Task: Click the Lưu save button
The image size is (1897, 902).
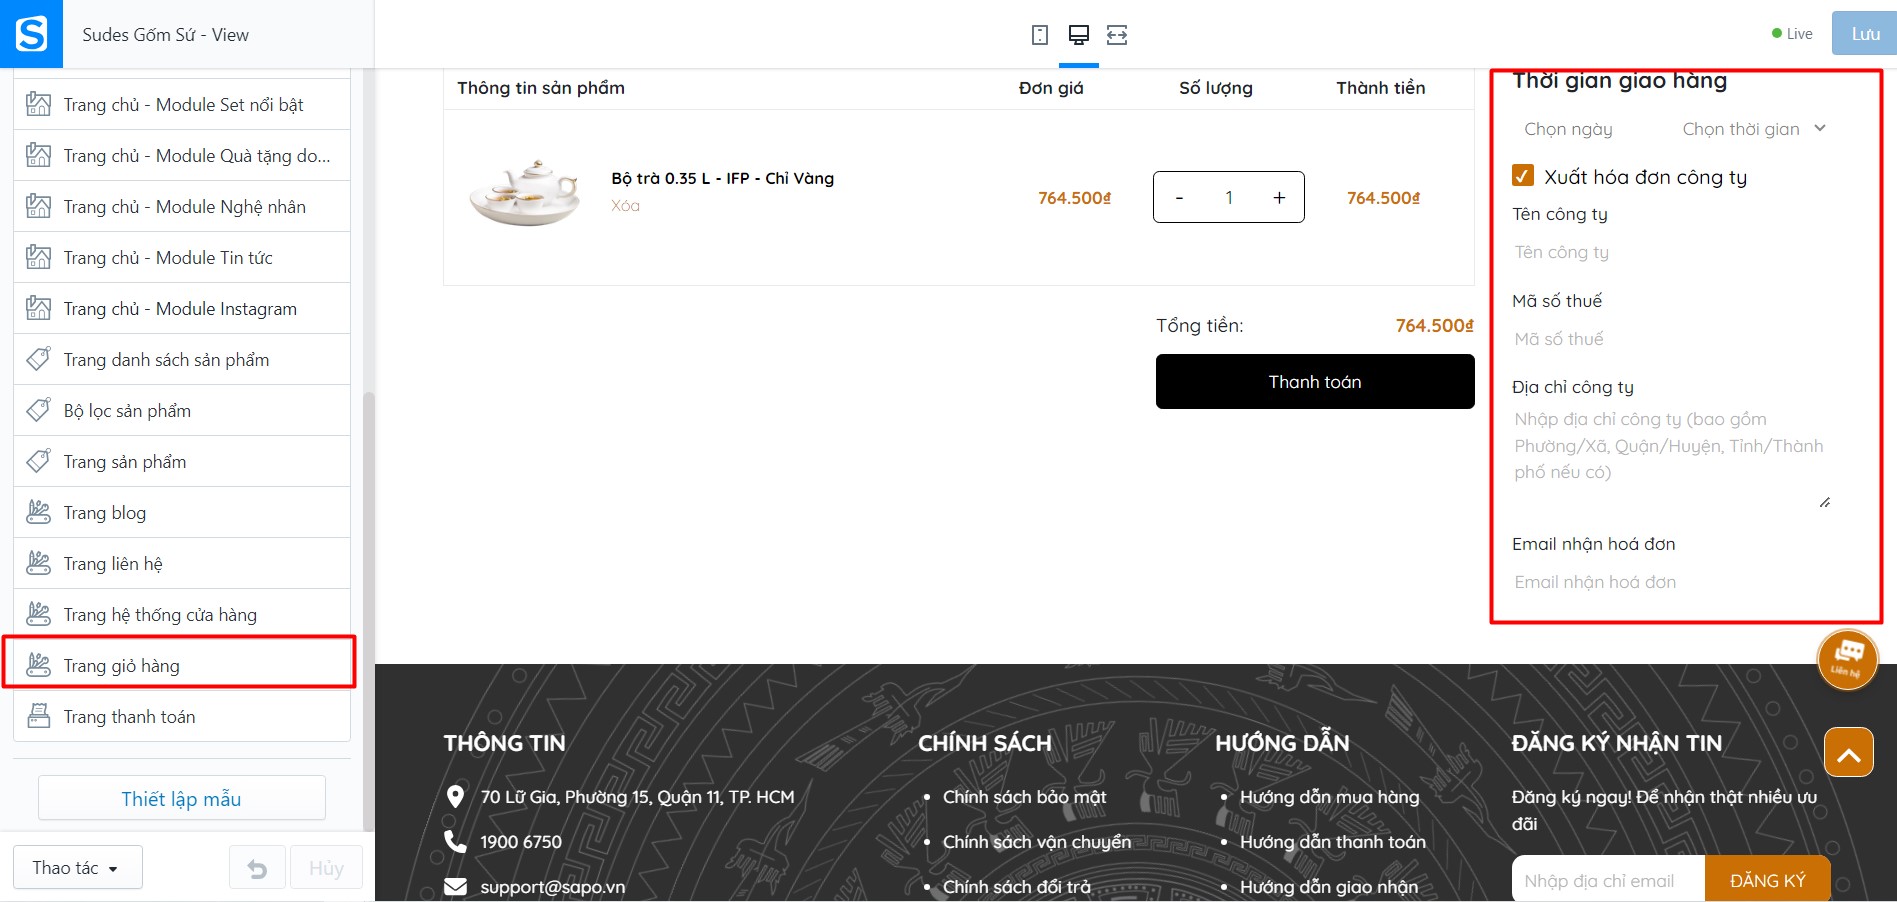Action: point(1864,34)
